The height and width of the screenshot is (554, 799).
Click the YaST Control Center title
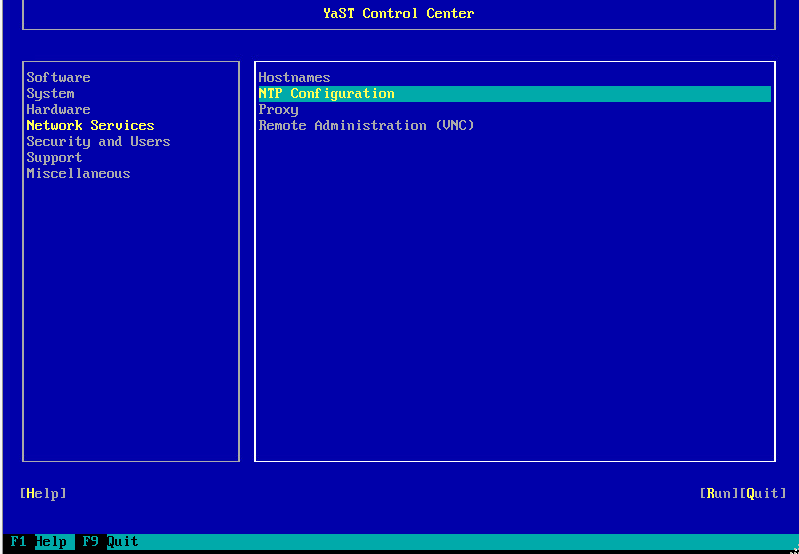(398, 13)
